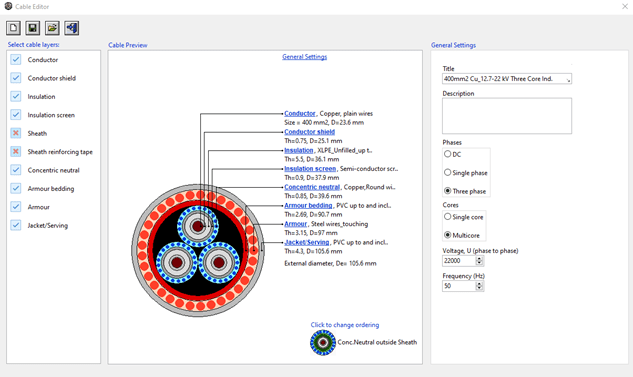Toggle the Insulation screen checkbox

(16, 115)
